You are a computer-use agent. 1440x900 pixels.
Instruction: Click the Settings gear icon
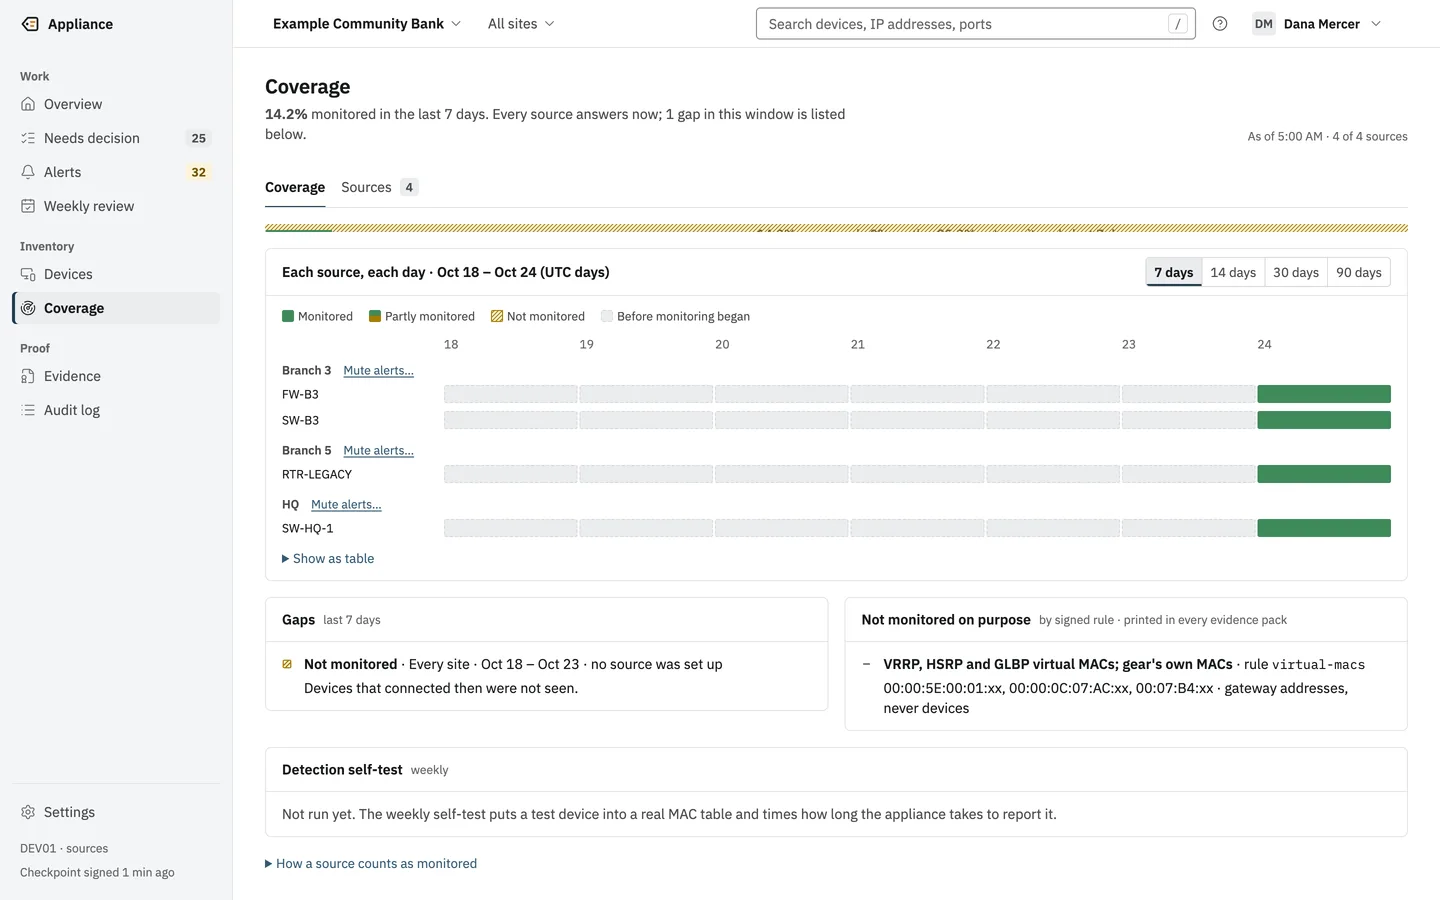pyautogui.click(x=28, y=812)
